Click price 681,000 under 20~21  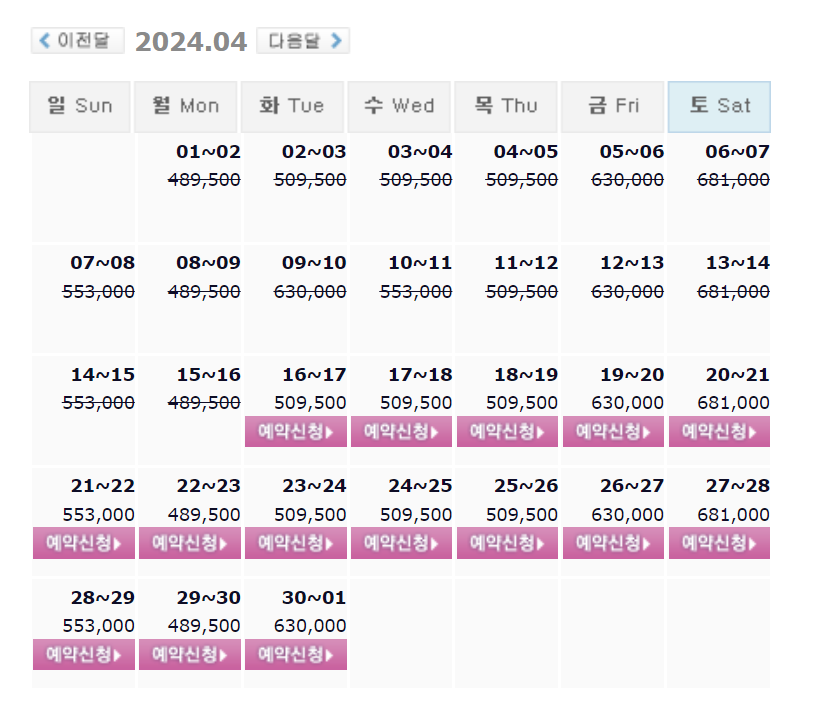[733, 403]
